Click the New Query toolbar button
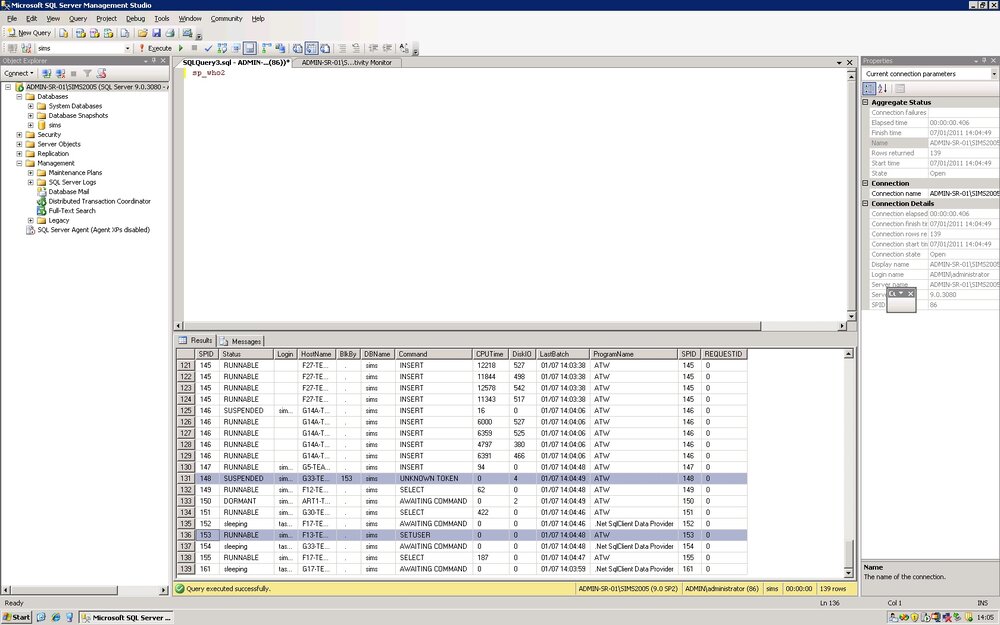 (x=29, y=33)
